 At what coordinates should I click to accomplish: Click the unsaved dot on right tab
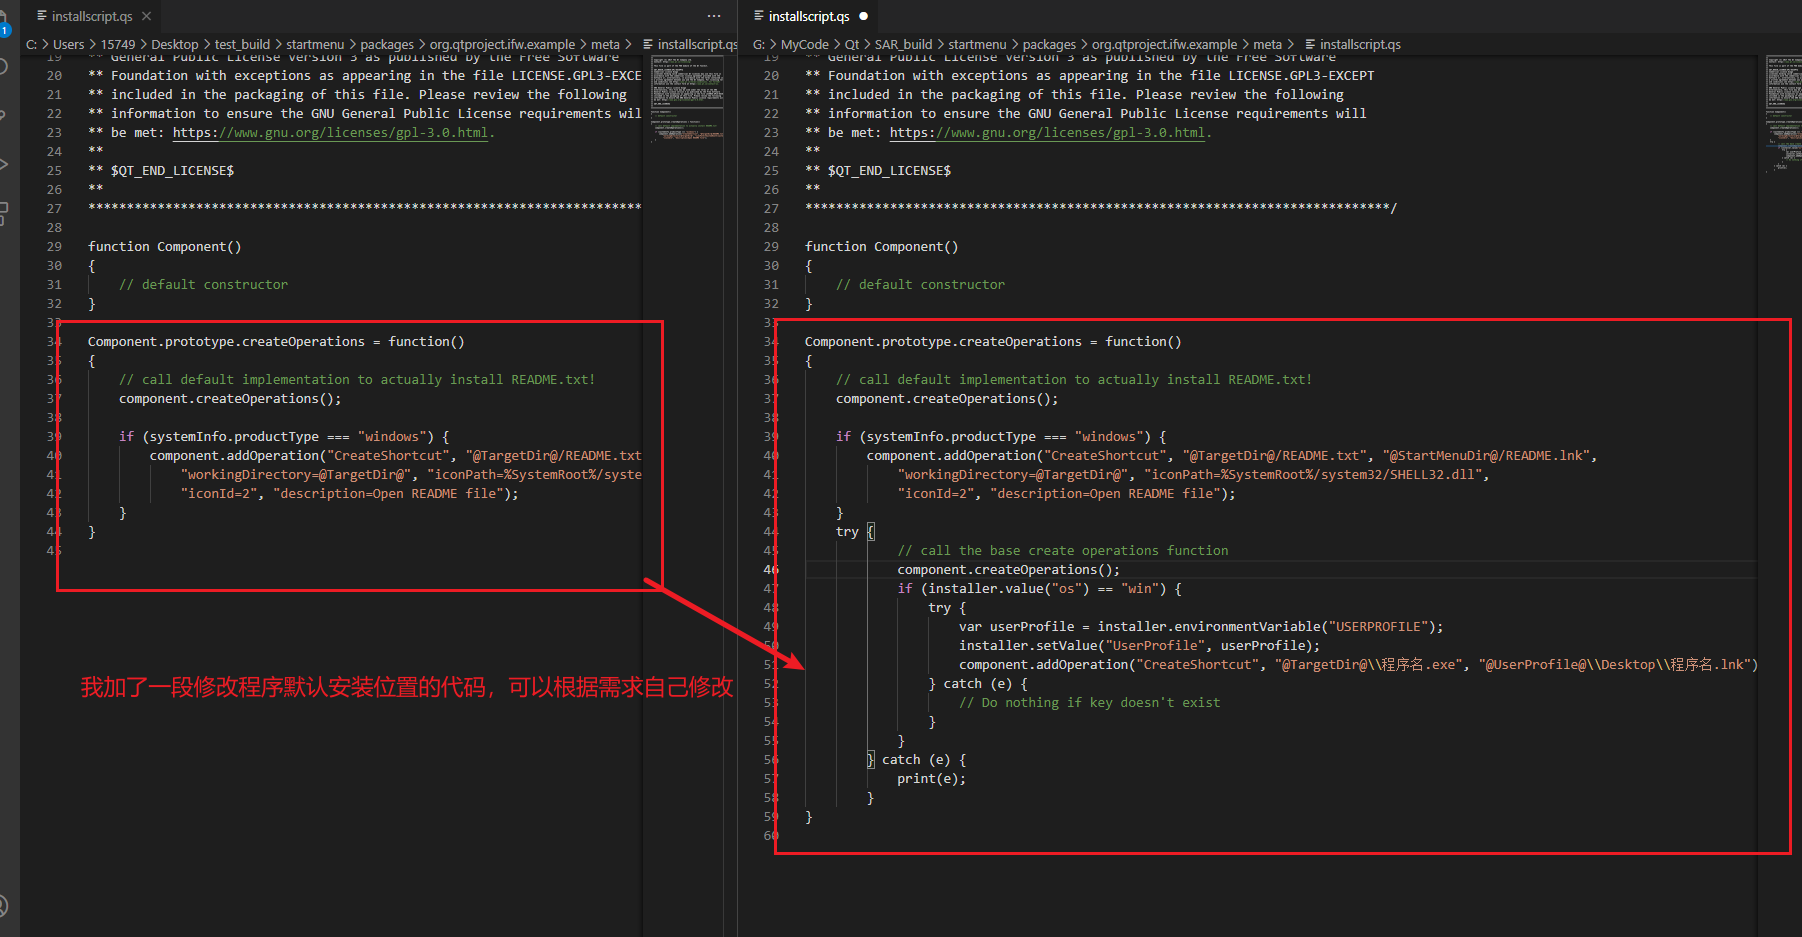pos(863,16)
